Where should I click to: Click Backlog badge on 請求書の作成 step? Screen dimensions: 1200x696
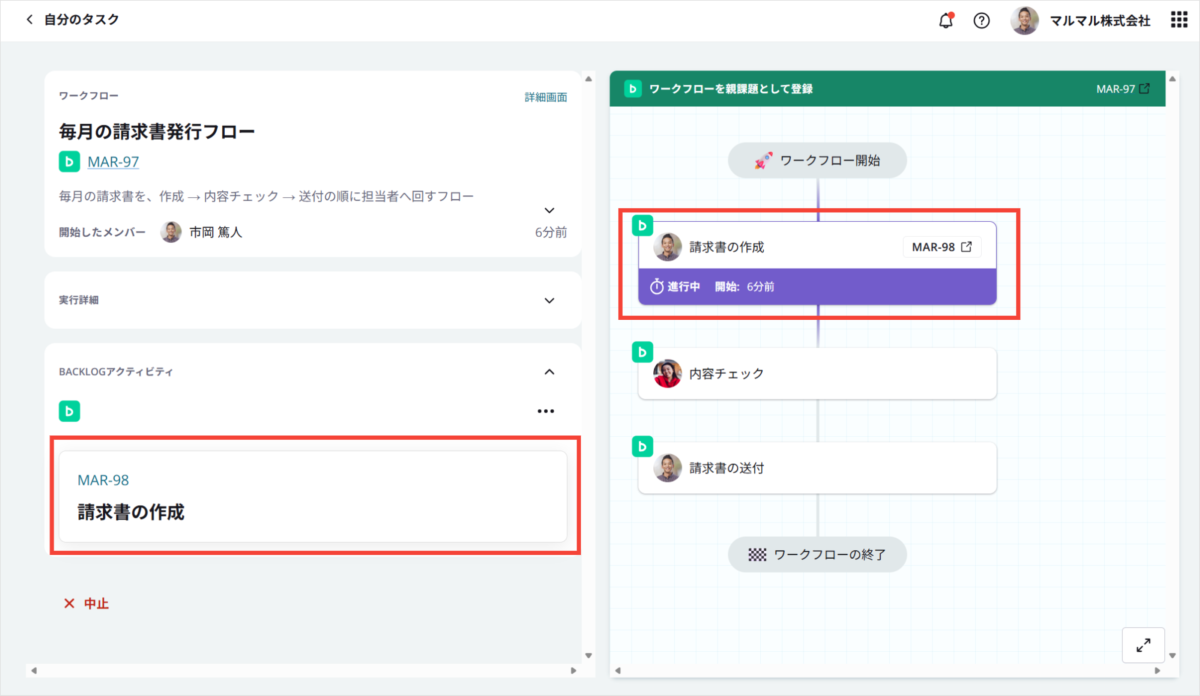point(642,226)
